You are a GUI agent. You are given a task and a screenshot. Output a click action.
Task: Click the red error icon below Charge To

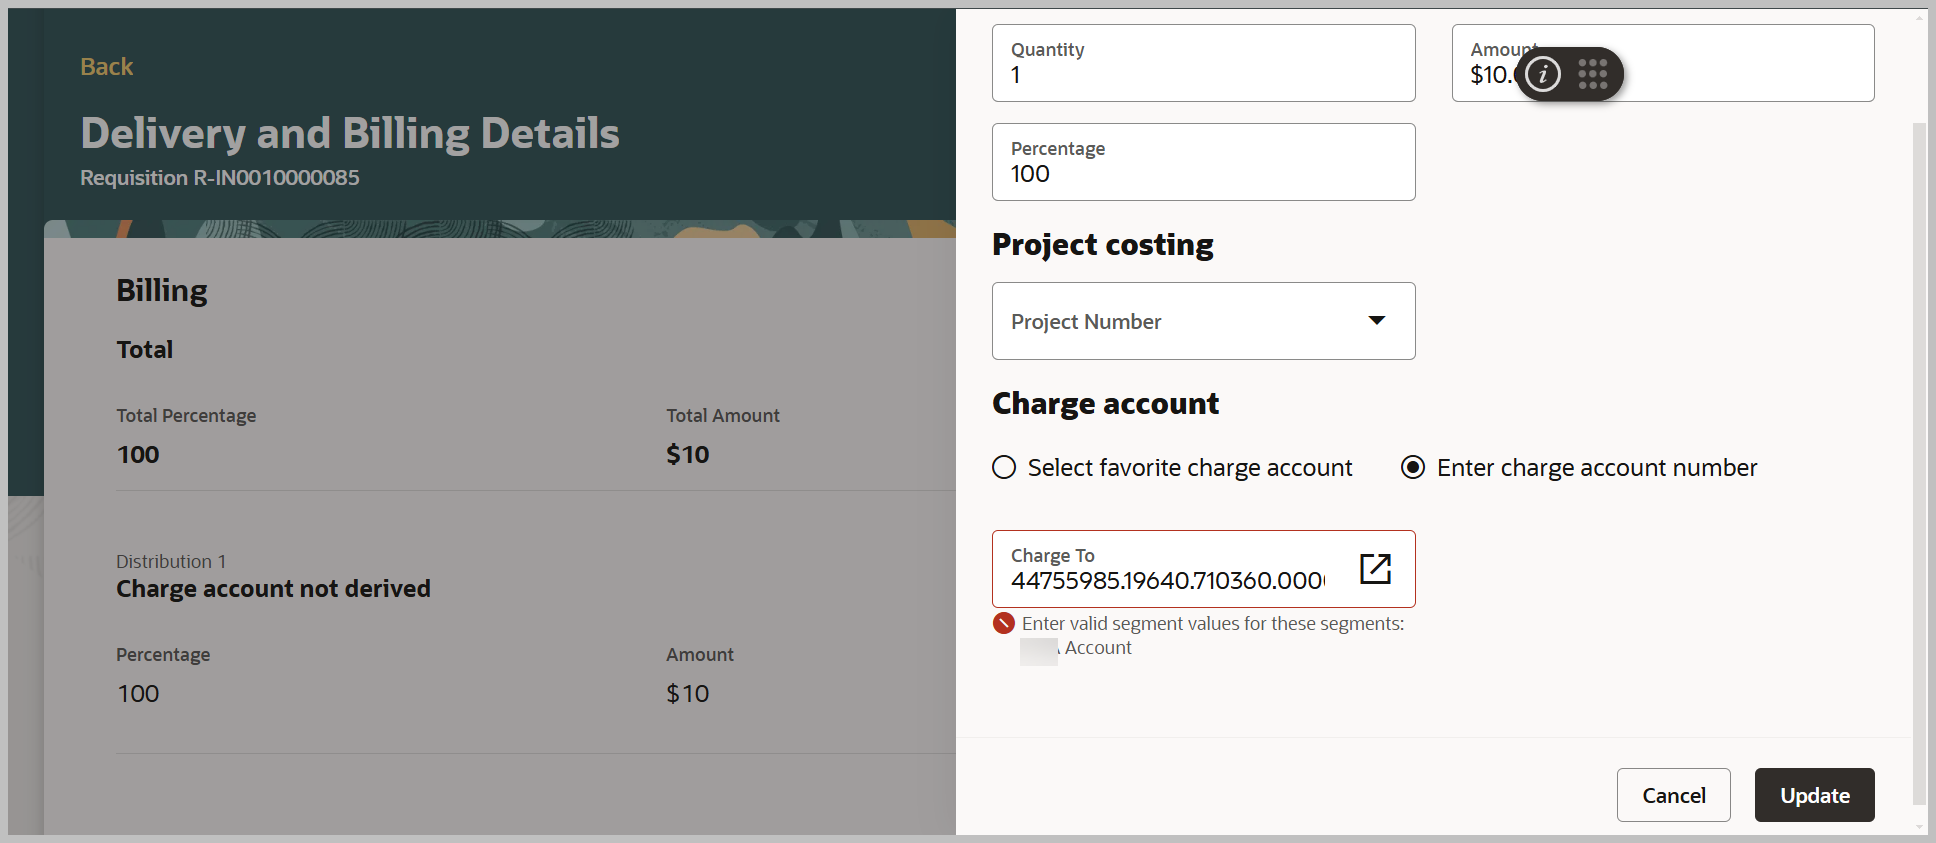[x=1003, y=624]
